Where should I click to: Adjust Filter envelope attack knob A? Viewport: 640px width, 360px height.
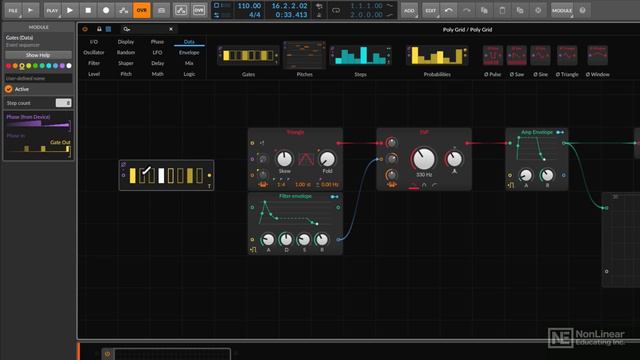pos(268,240)
